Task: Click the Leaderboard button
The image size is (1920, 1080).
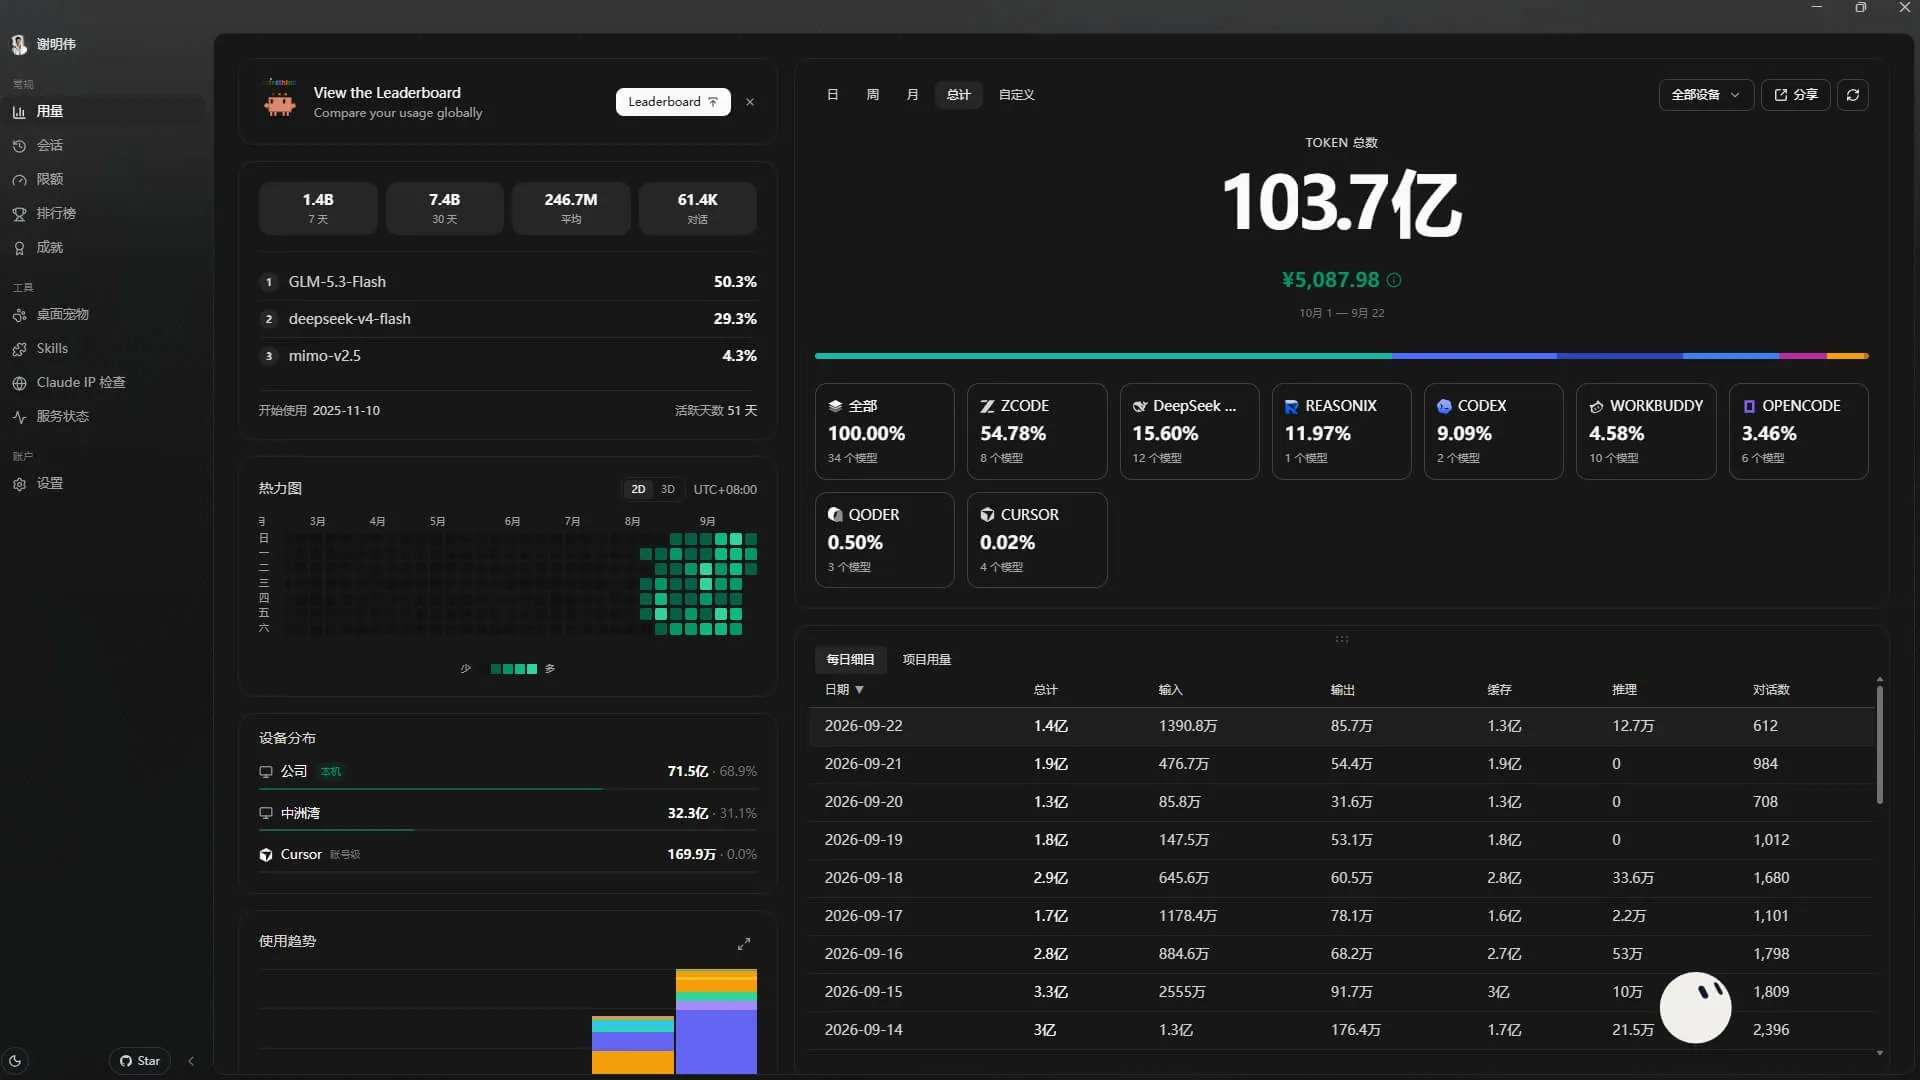Action: (x=673, y=102)
